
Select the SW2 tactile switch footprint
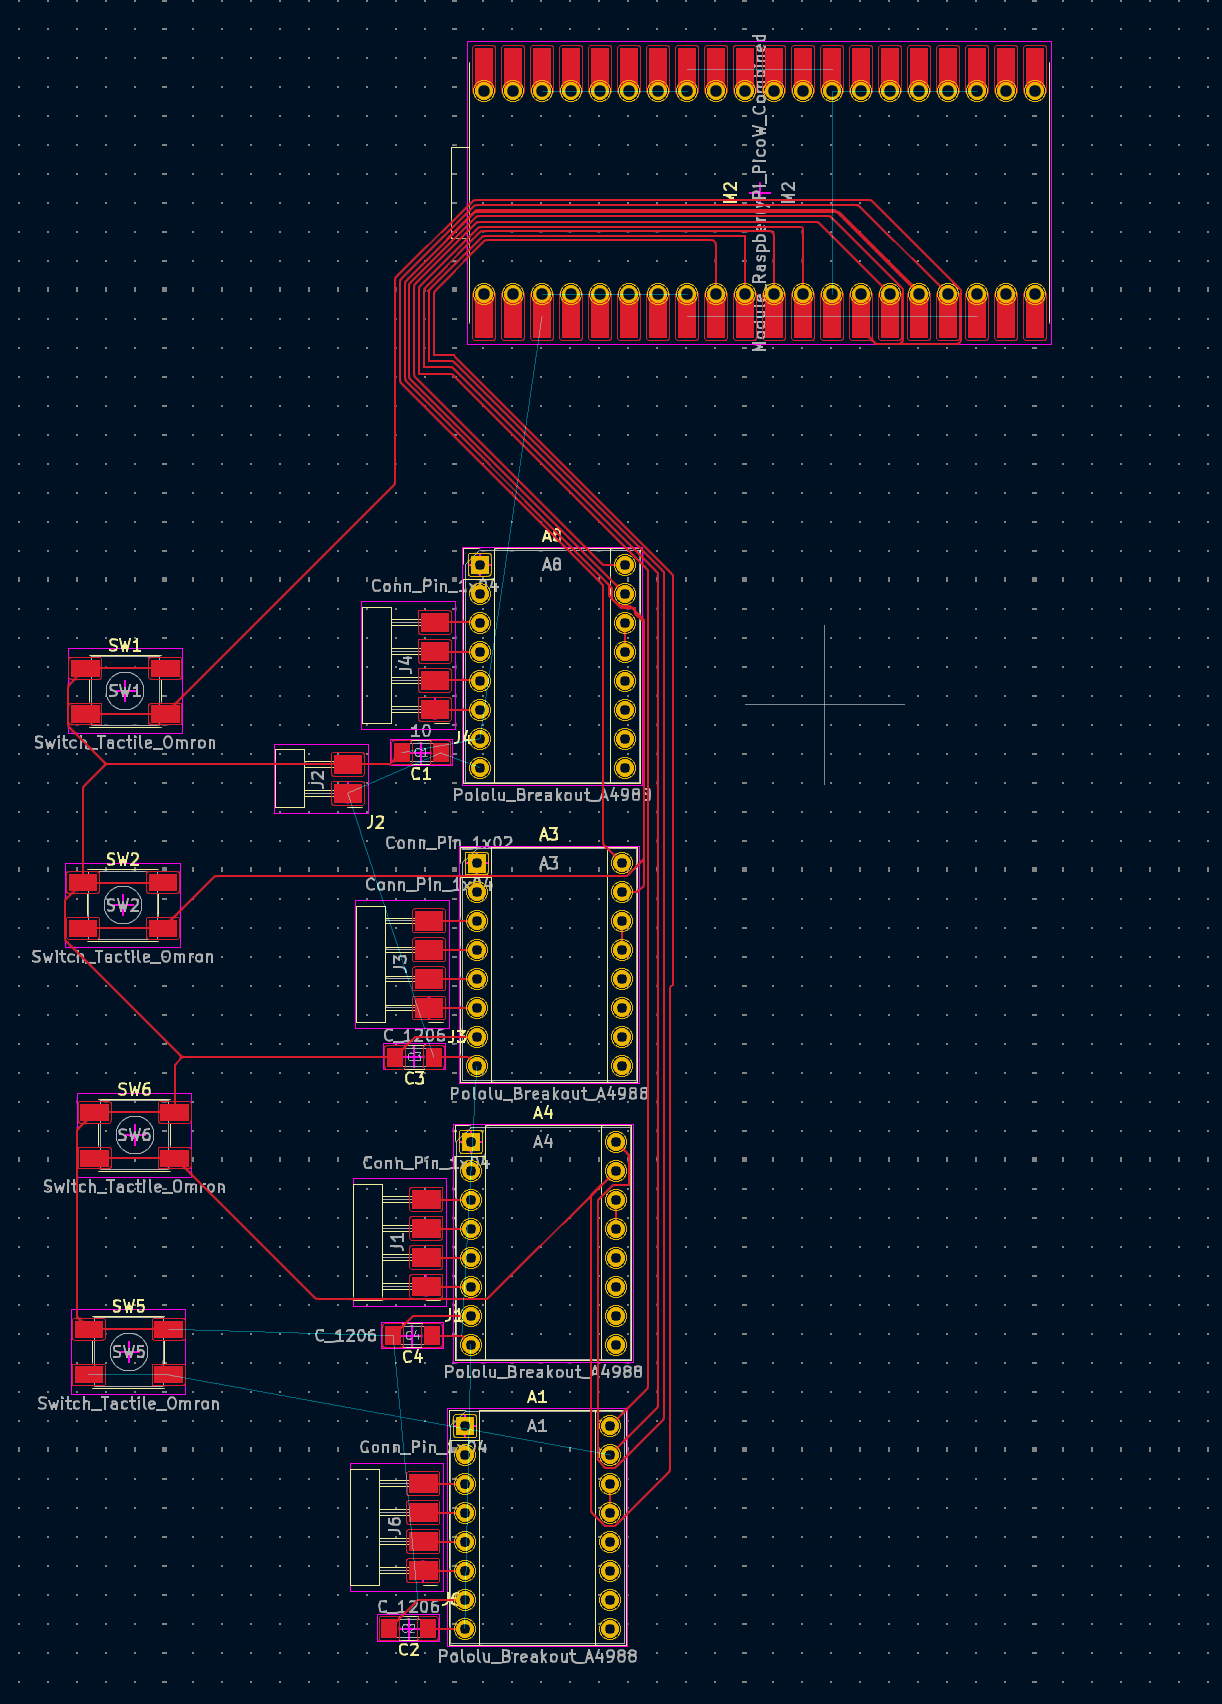123,905
